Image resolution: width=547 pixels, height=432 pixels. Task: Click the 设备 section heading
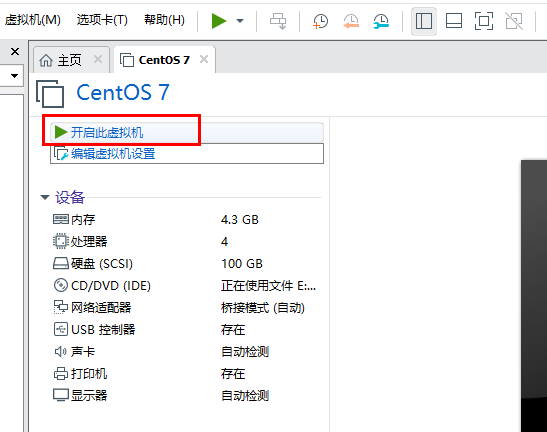[70, 197]
